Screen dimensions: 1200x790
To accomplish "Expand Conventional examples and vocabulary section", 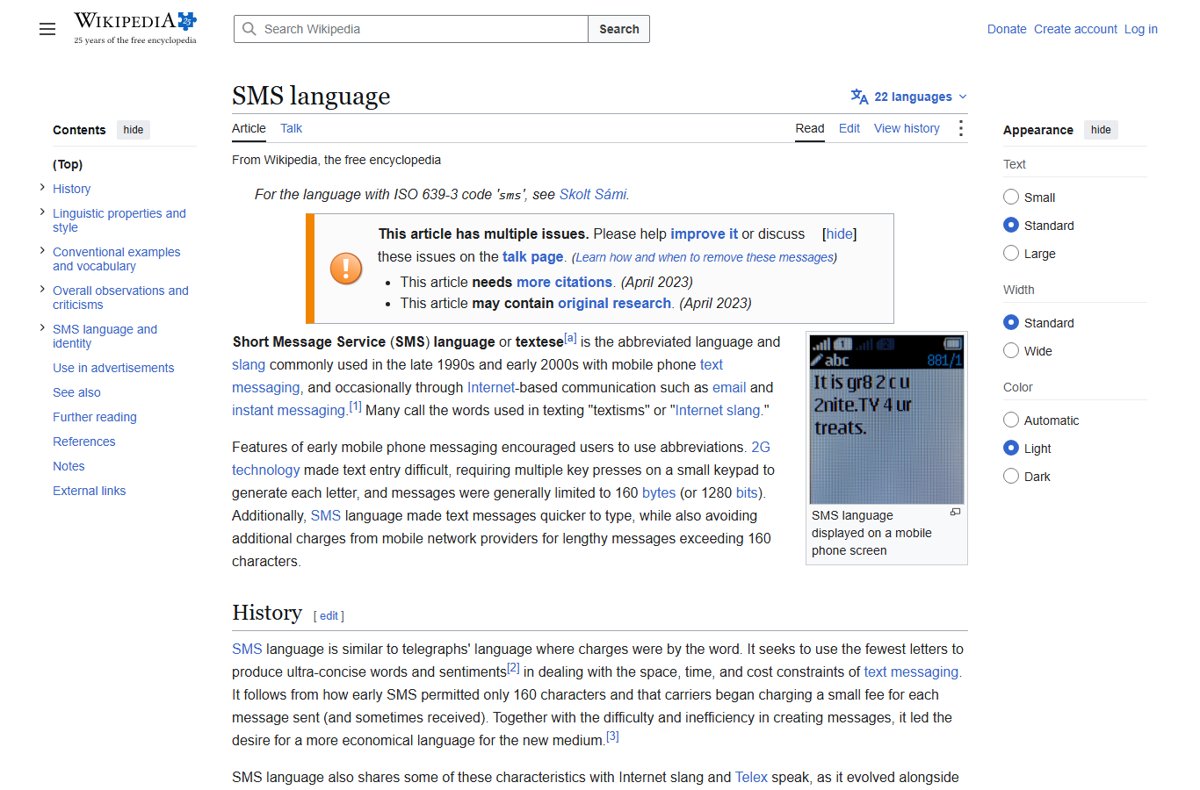I will click(42, 251).
